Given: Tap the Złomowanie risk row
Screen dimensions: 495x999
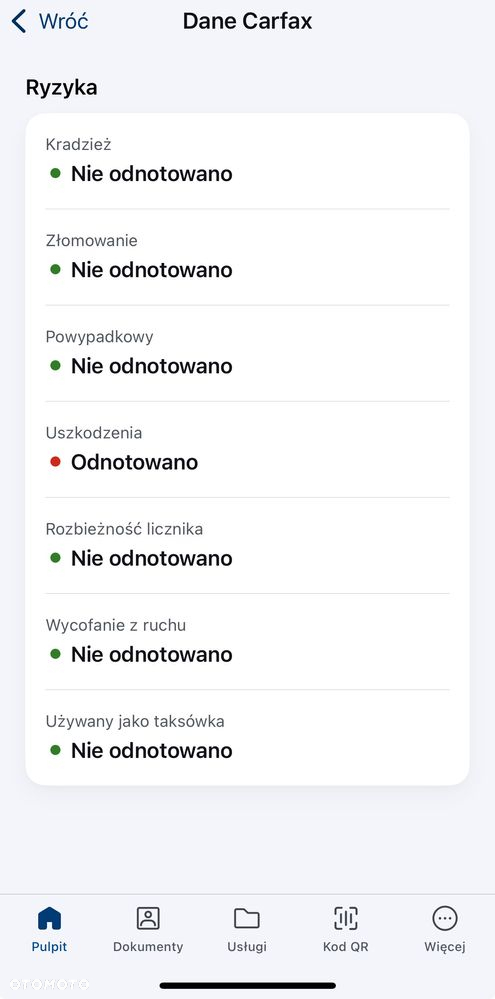Looking at the screenshot, I should pyautogui.click(x=247, y=257).
